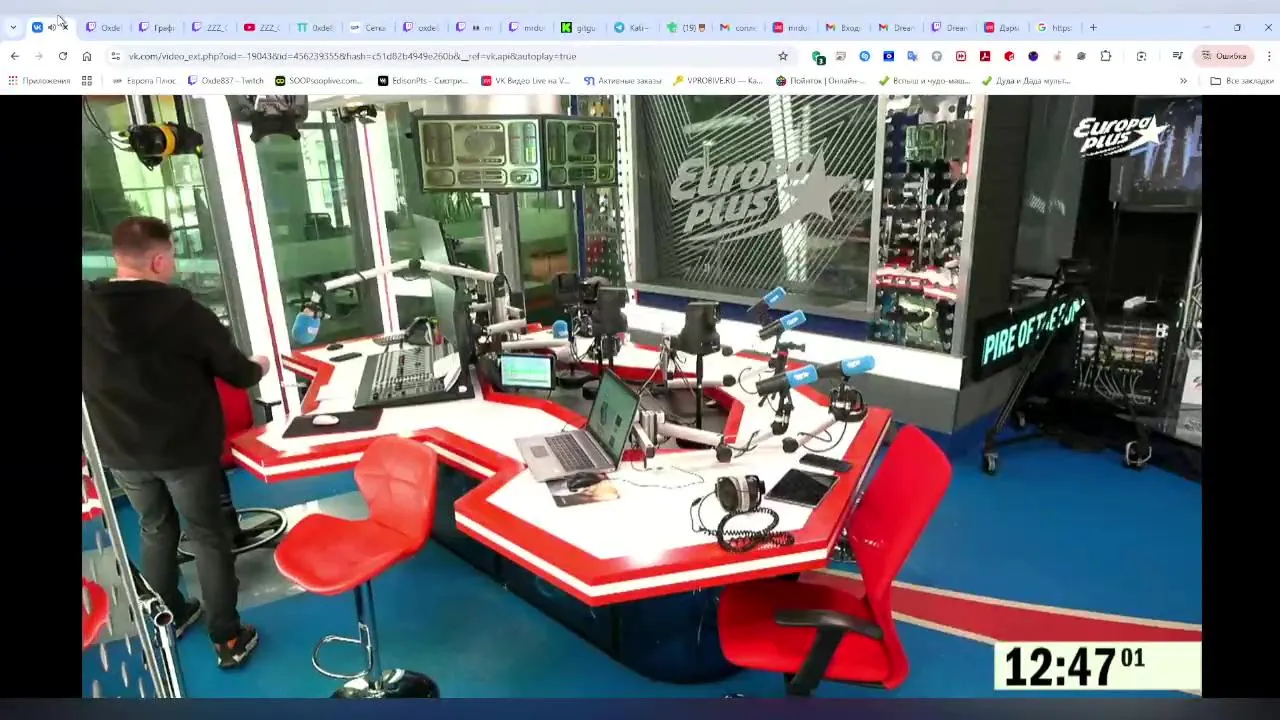Close the active VK video tab

(64, 28)
